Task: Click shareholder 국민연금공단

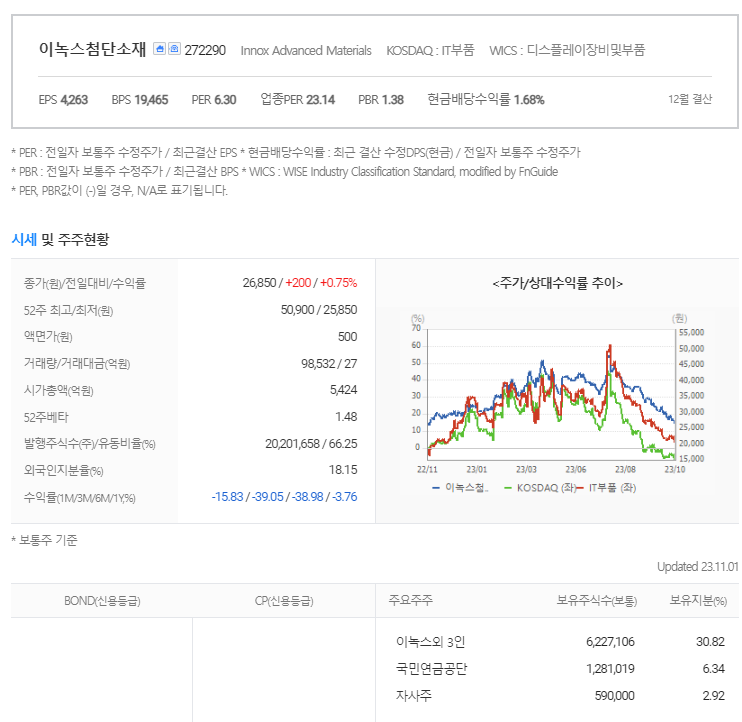Action: point(431,669)
